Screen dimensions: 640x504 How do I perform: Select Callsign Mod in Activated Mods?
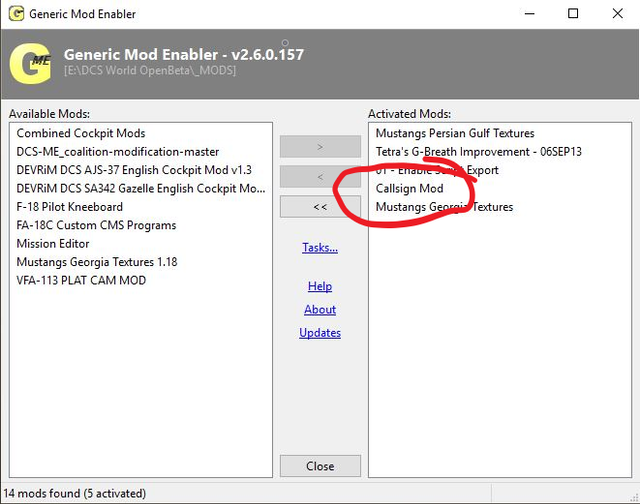click(409, 189)
